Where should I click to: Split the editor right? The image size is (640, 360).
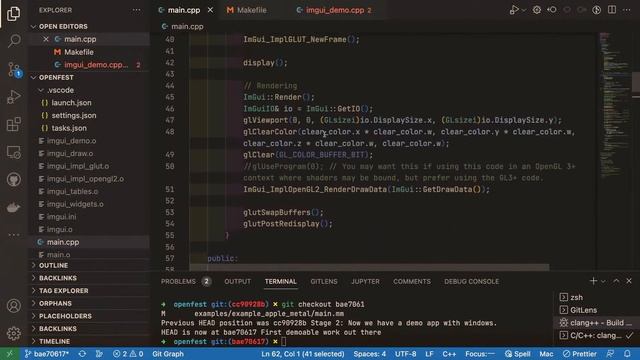point(612,10)
